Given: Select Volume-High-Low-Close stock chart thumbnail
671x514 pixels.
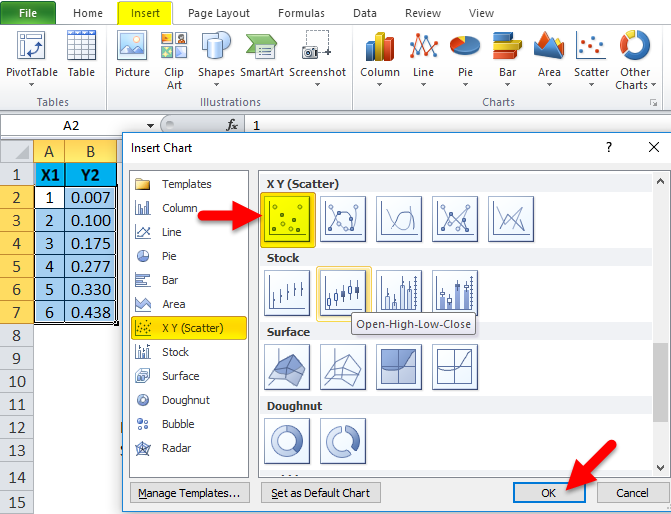Looking at the screenshot, I should (399, 293).
